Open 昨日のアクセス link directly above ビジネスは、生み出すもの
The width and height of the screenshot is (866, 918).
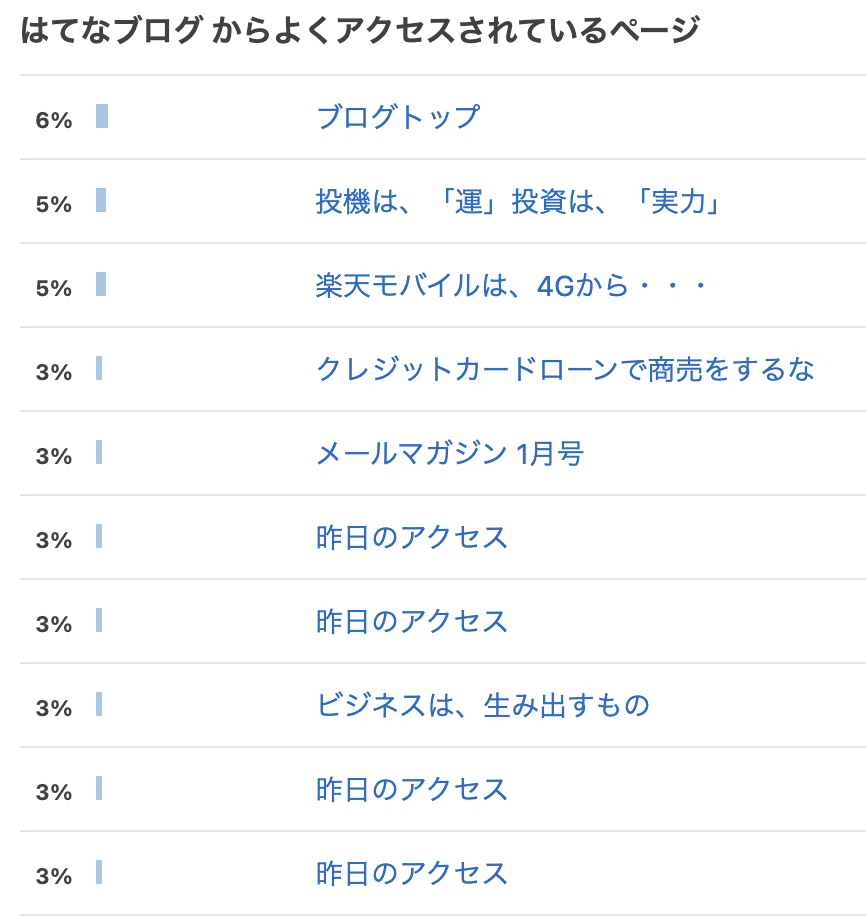click(412, 621)
